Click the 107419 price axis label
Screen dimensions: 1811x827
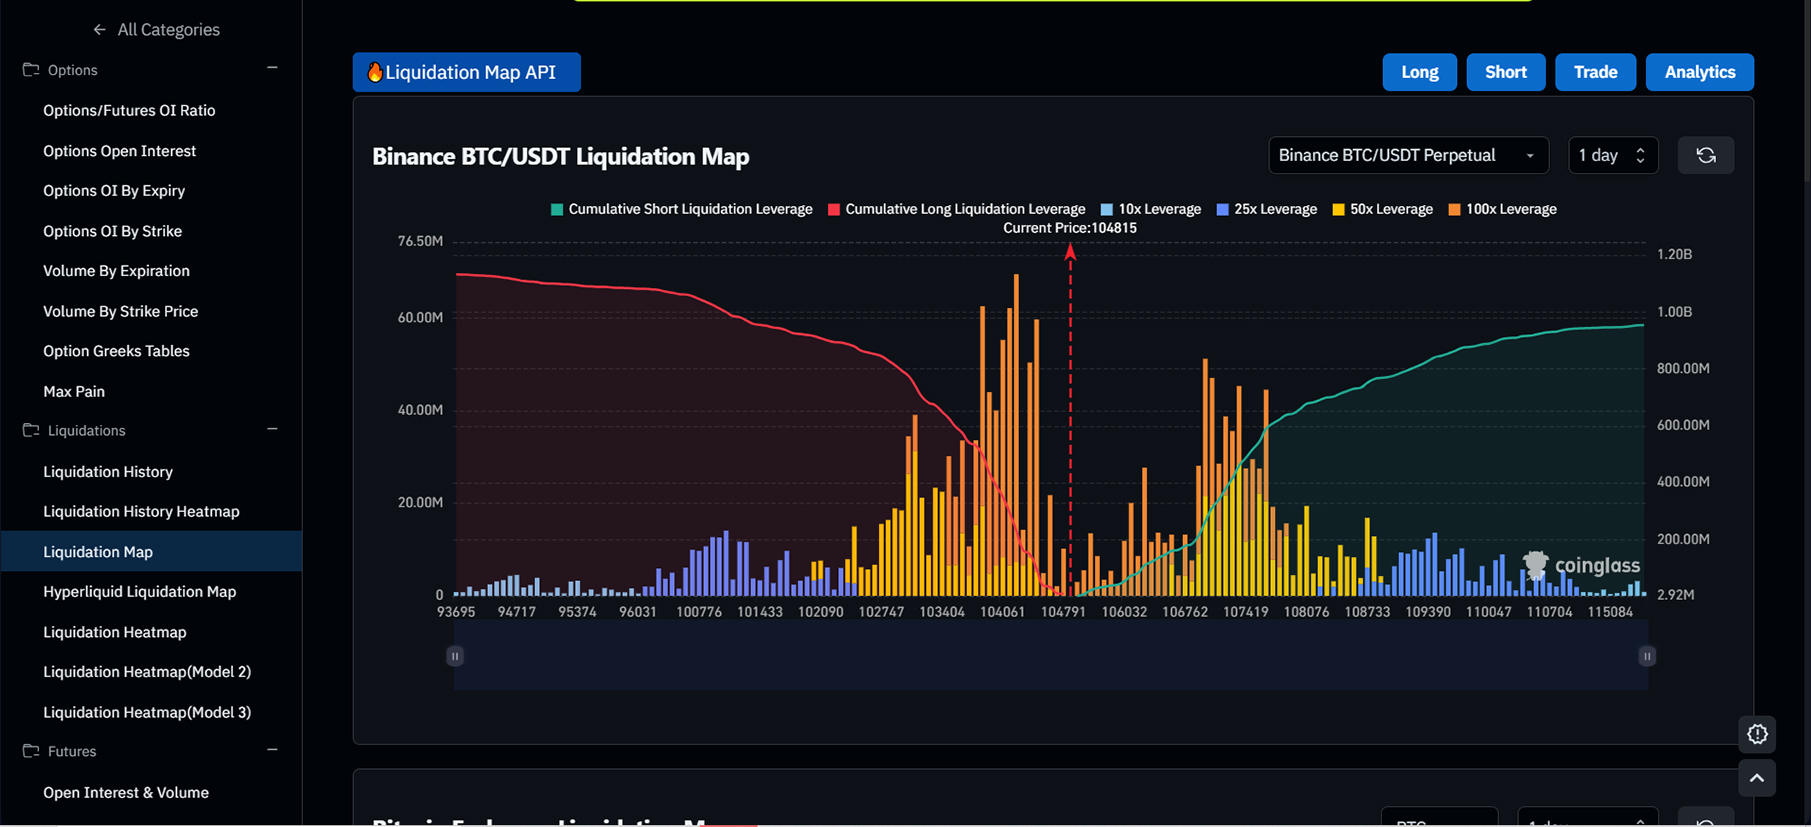pos(1245,612)
